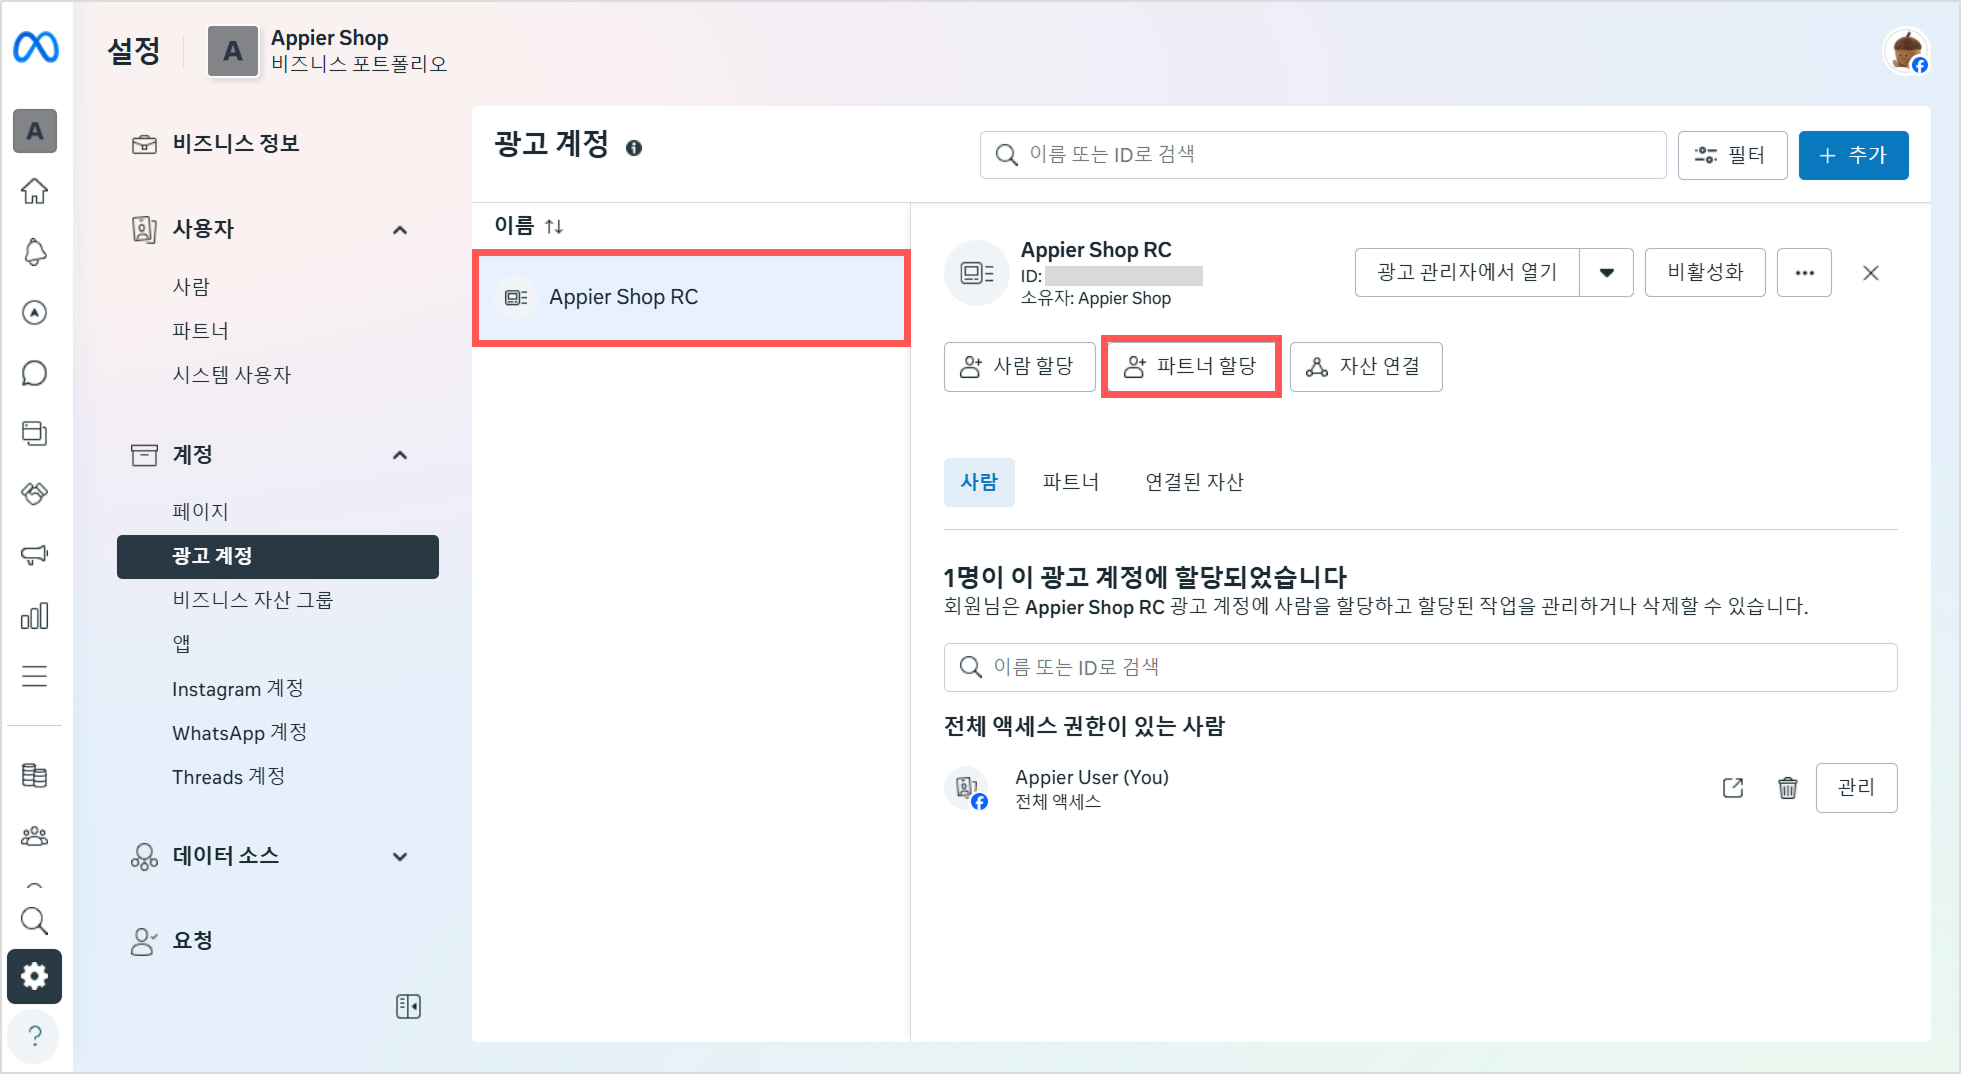Collapse the 계정 section chevron
The width and height of the screenshot is (1961, 1074).
pyautogui.click(x=400, y=455)
